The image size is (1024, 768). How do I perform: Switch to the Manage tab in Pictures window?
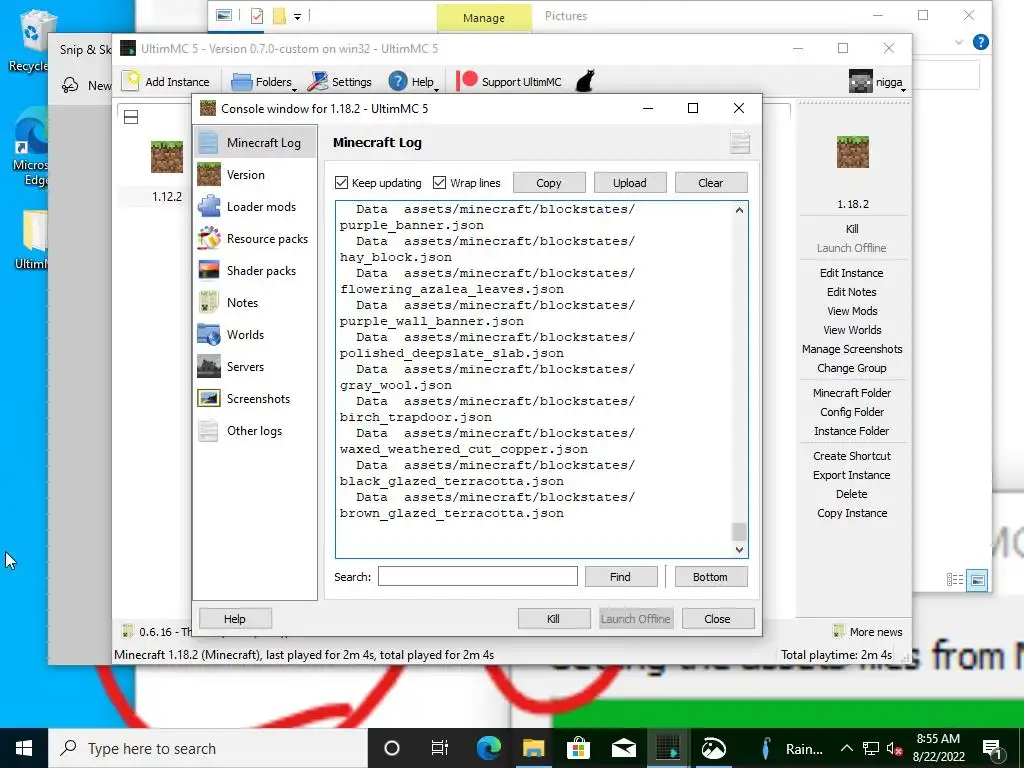point(484,18)
